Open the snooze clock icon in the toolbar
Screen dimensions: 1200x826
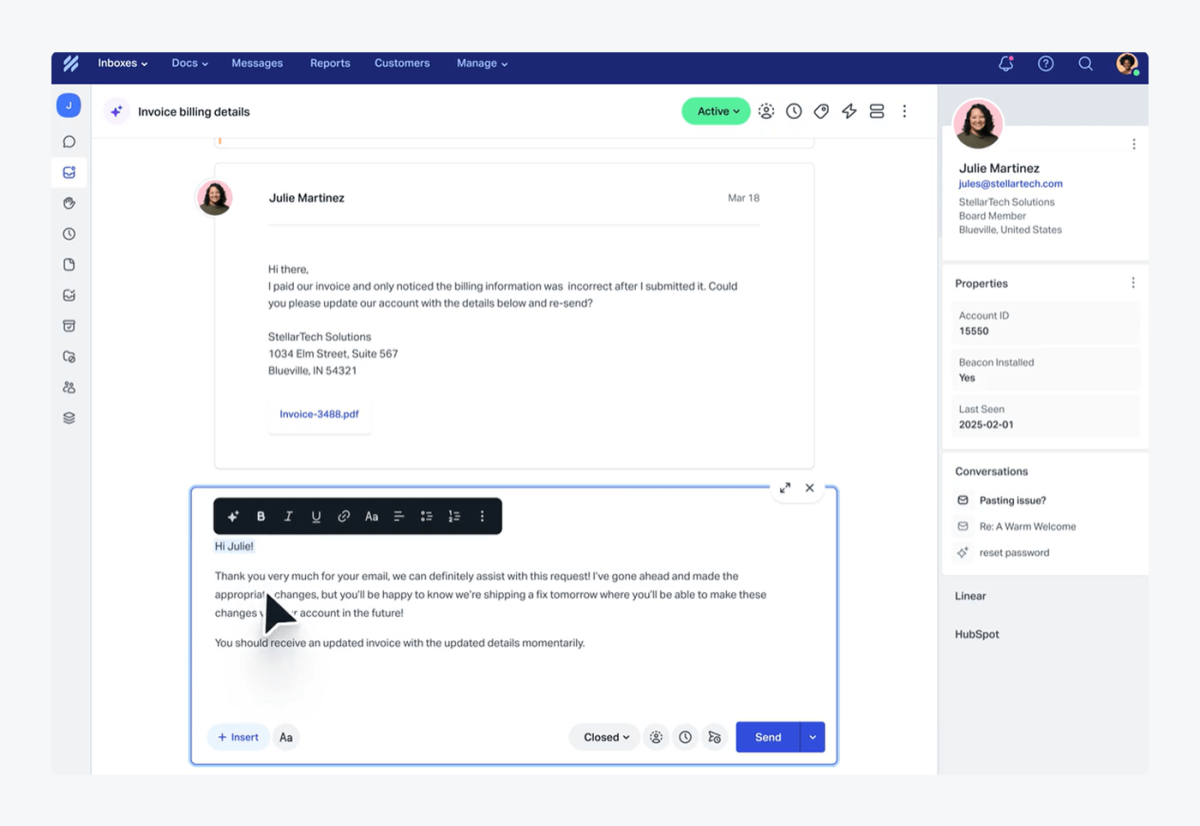794,111
